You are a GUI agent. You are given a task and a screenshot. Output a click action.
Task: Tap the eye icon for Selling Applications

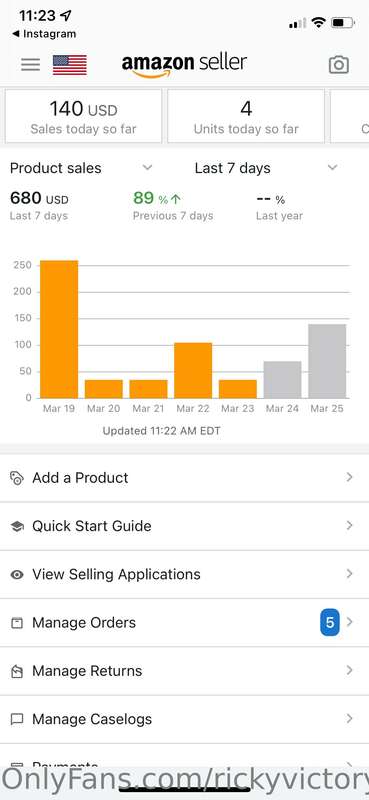pyautogui.click(x=17, y=574)
